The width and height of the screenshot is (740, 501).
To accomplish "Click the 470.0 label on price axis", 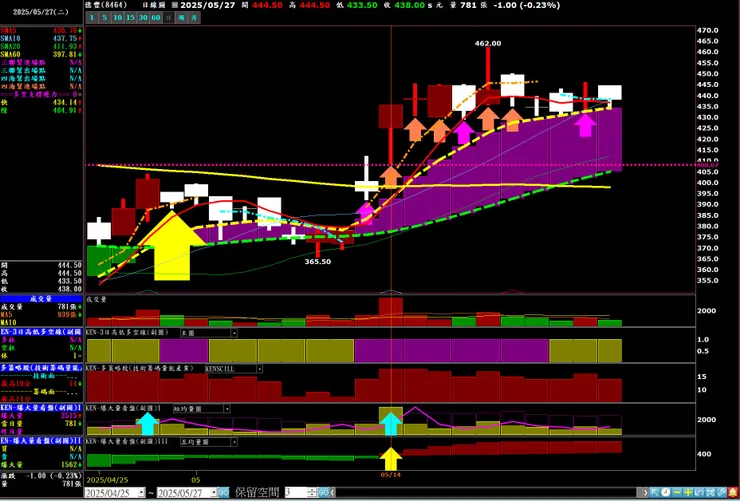I will coord(707,30).
